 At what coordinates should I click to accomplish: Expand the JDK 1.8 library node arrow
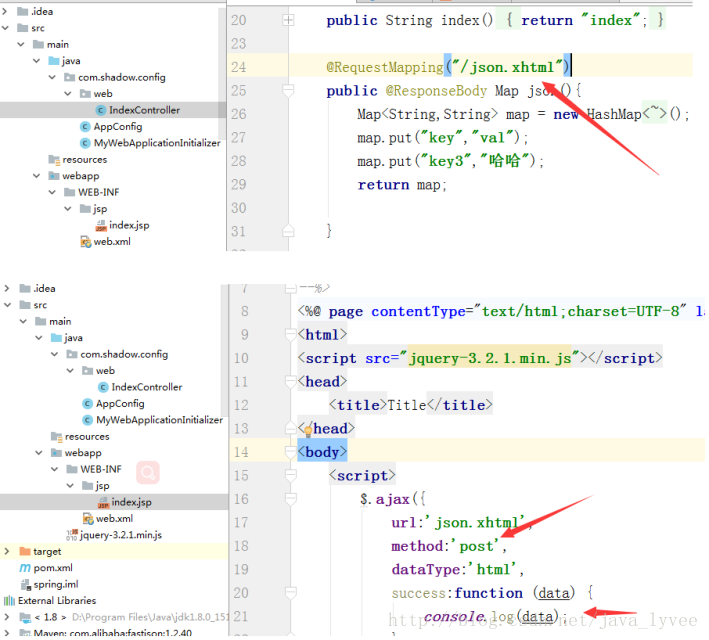[7, 617]
